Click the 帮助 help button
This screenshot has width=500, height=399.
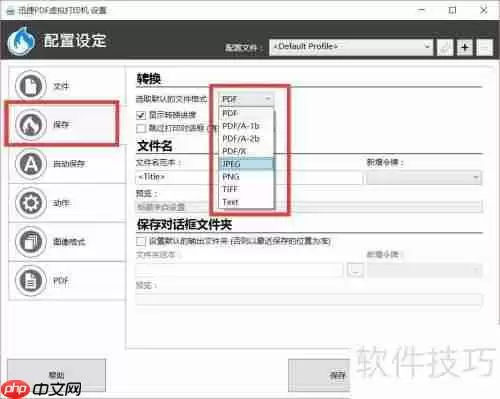(x=57, y=375)
